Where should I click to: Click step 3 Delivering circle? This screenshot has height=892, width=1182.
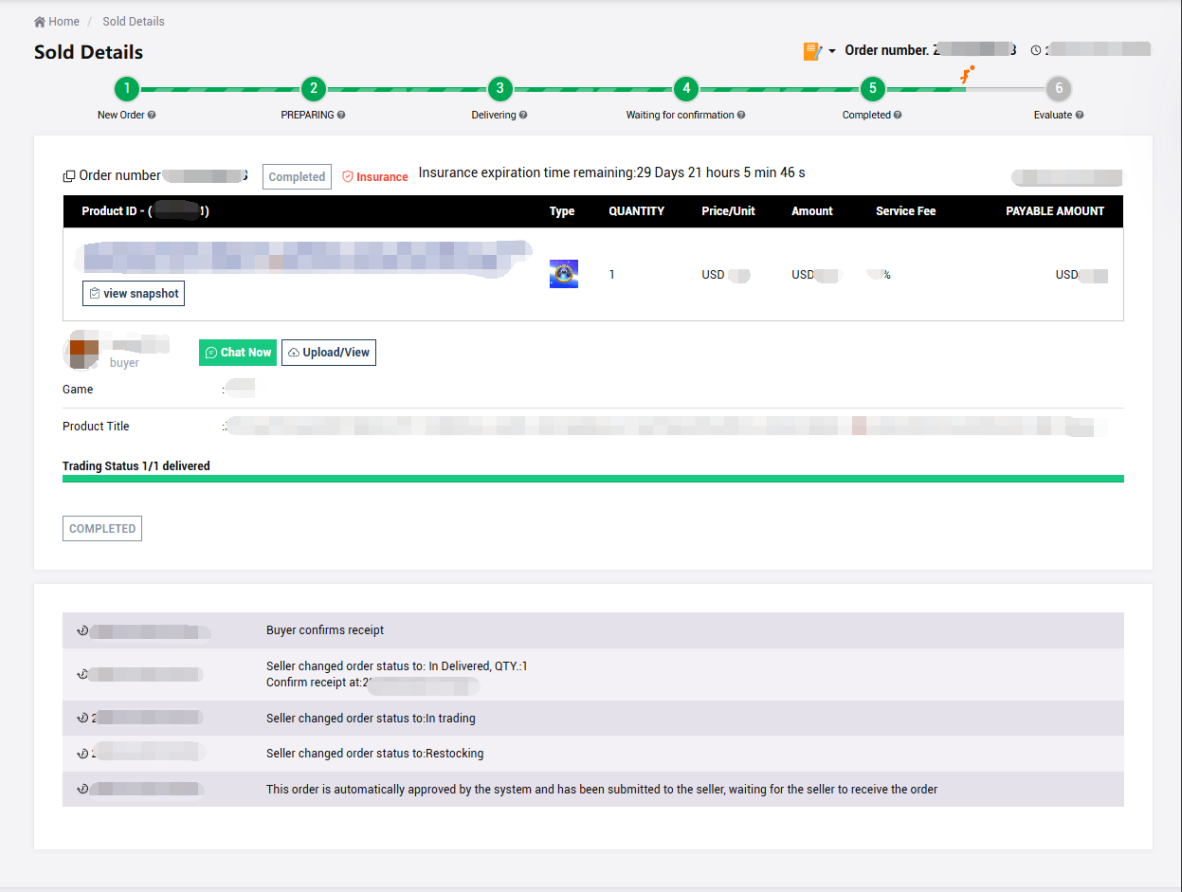point(499,89)
